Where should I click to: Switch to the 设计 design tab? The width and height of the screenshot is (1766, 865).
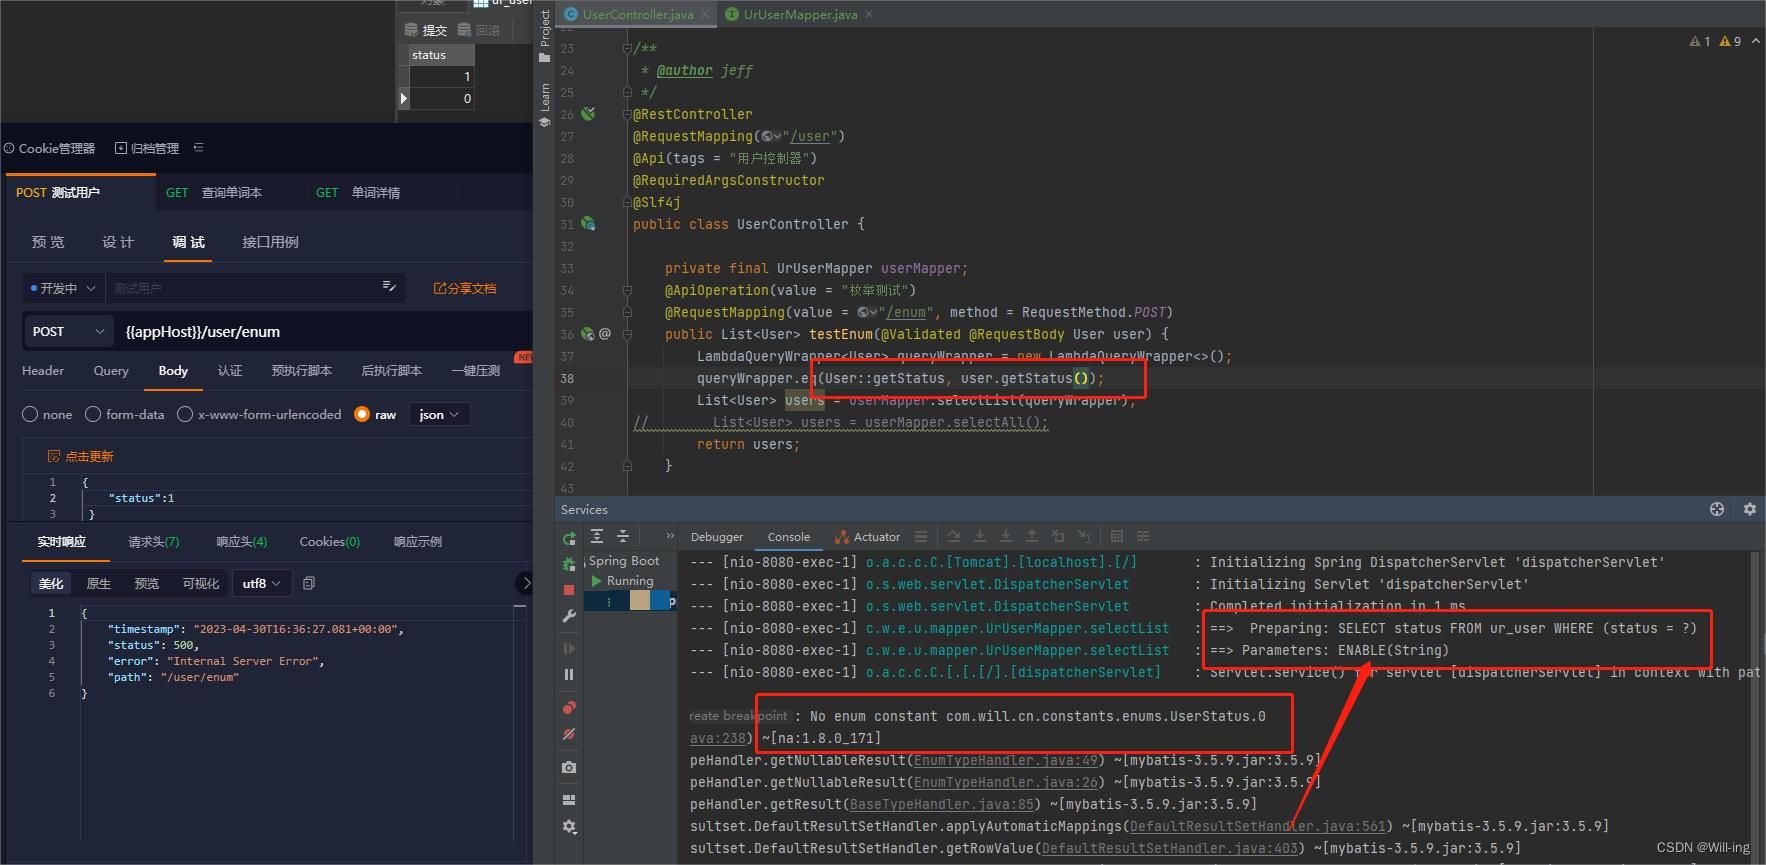[x=118, y=242]
